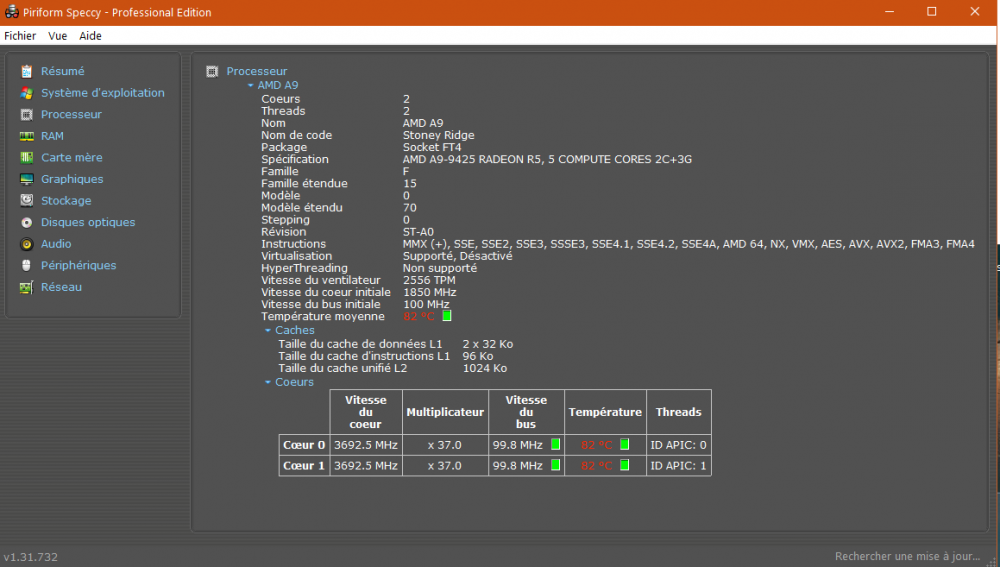Click the Audio speaker icon
The width and height of the screenshot is (1000, 567).
click(26, 244)
